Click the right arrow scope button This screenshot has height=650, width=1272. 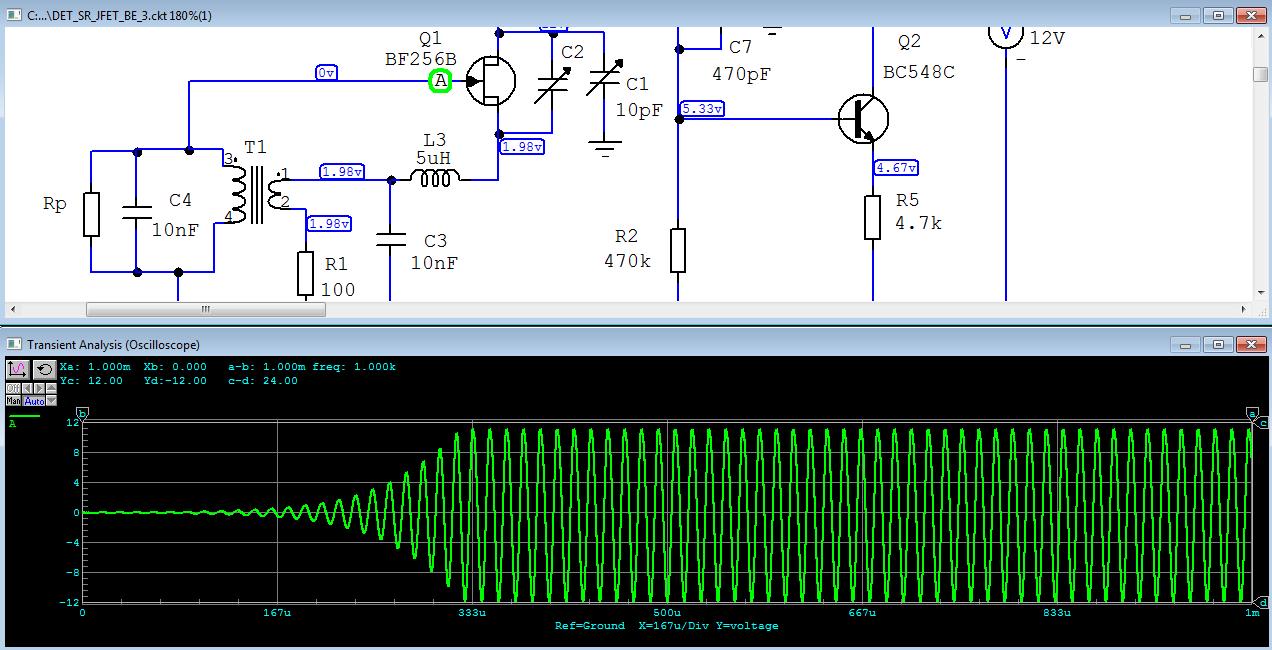pos(39,388)
